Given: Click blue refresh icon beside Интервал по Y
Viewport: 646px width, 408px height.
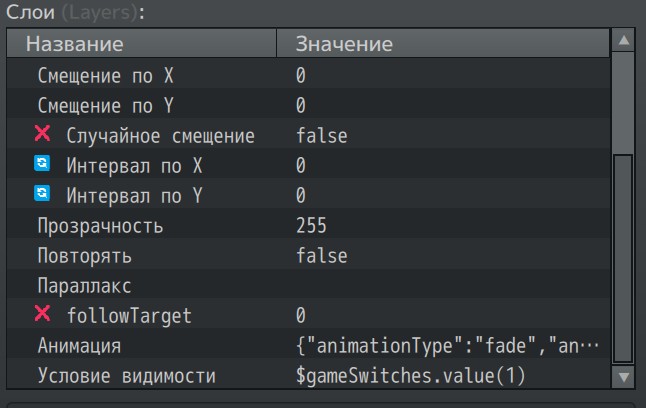Looking at the screenshot, I should (x=42, y=193).
